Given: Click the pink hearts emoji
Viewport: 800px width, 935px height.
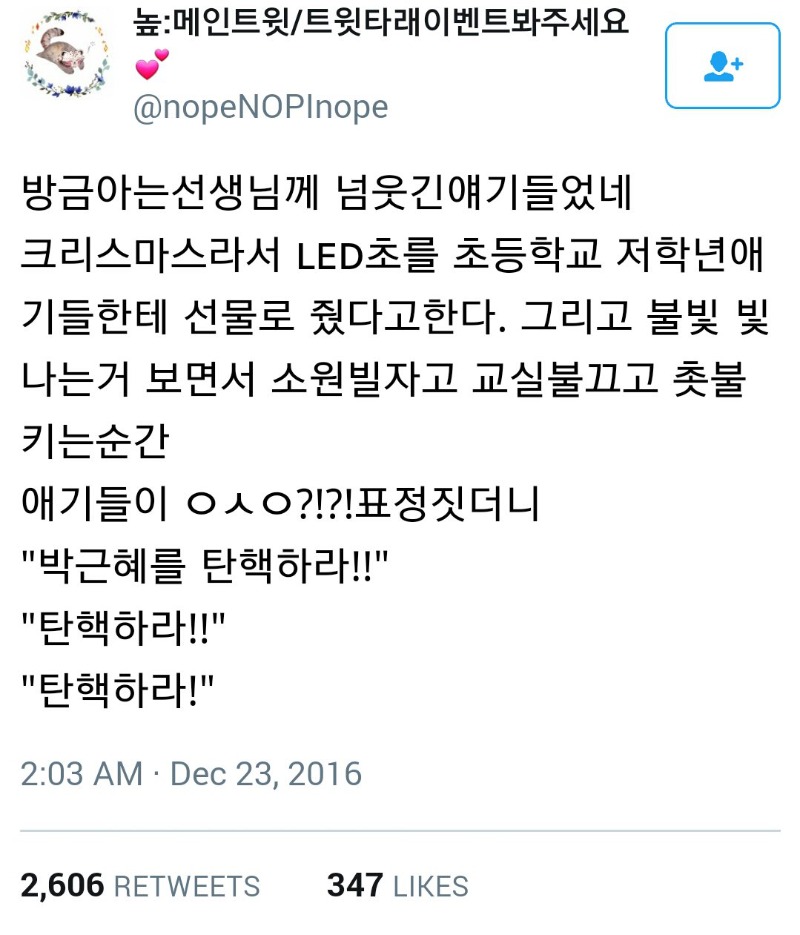Looking at the screenshot, I should click(x=151, y=64).
